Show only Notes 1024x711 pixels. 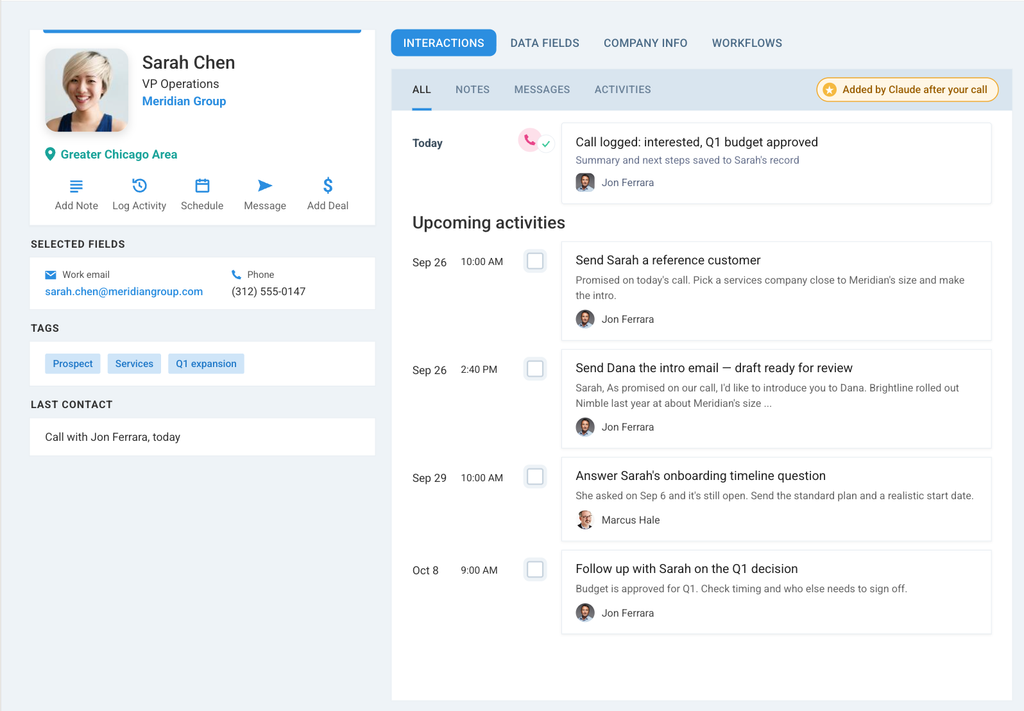pyautogui.click(x=472, y=89)
